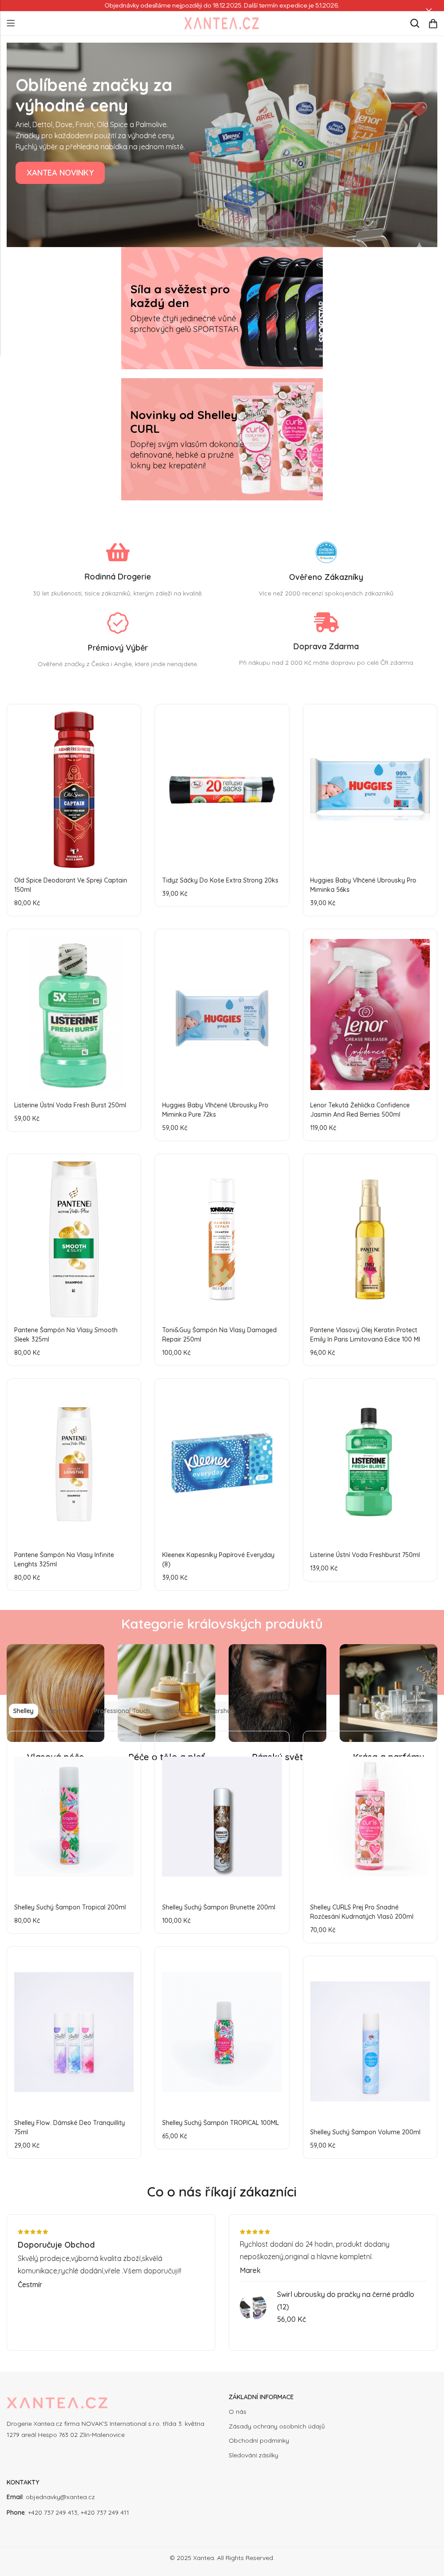444x2576 pixels.
Task: Open Shelley Suchý Šampon Brunette 200ml link
Action: (219, 1907)
